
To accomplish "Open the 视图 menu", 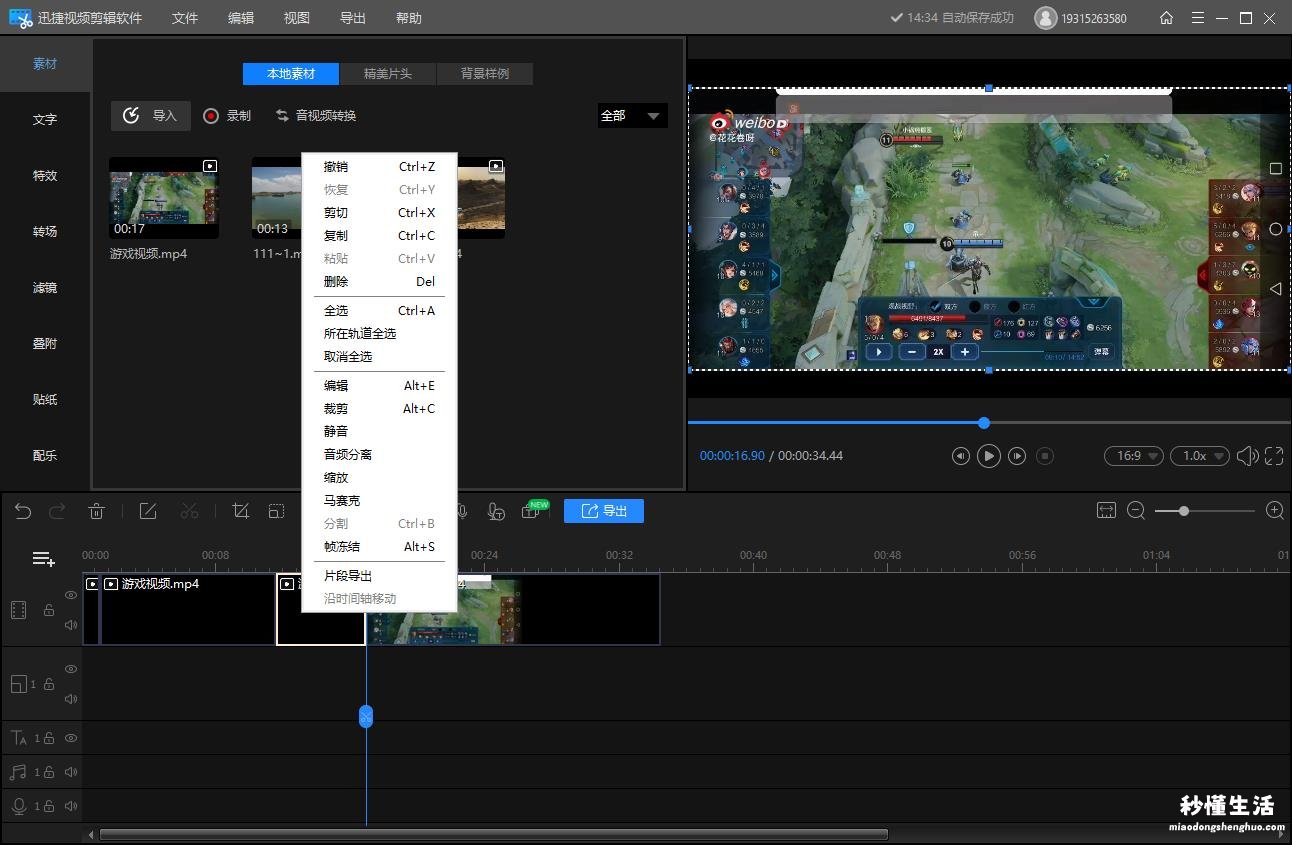I will pyautogui.click(x=297, y=18).
